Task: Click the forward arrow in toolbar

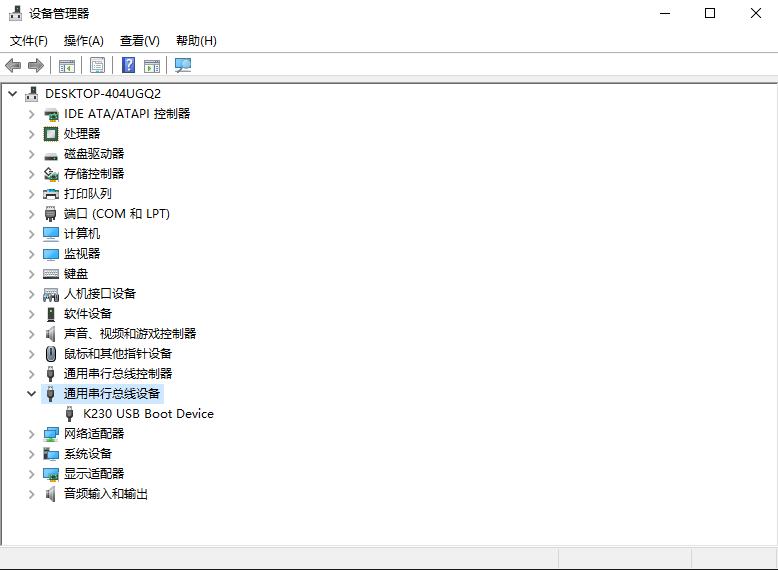Action: point(36,66)
